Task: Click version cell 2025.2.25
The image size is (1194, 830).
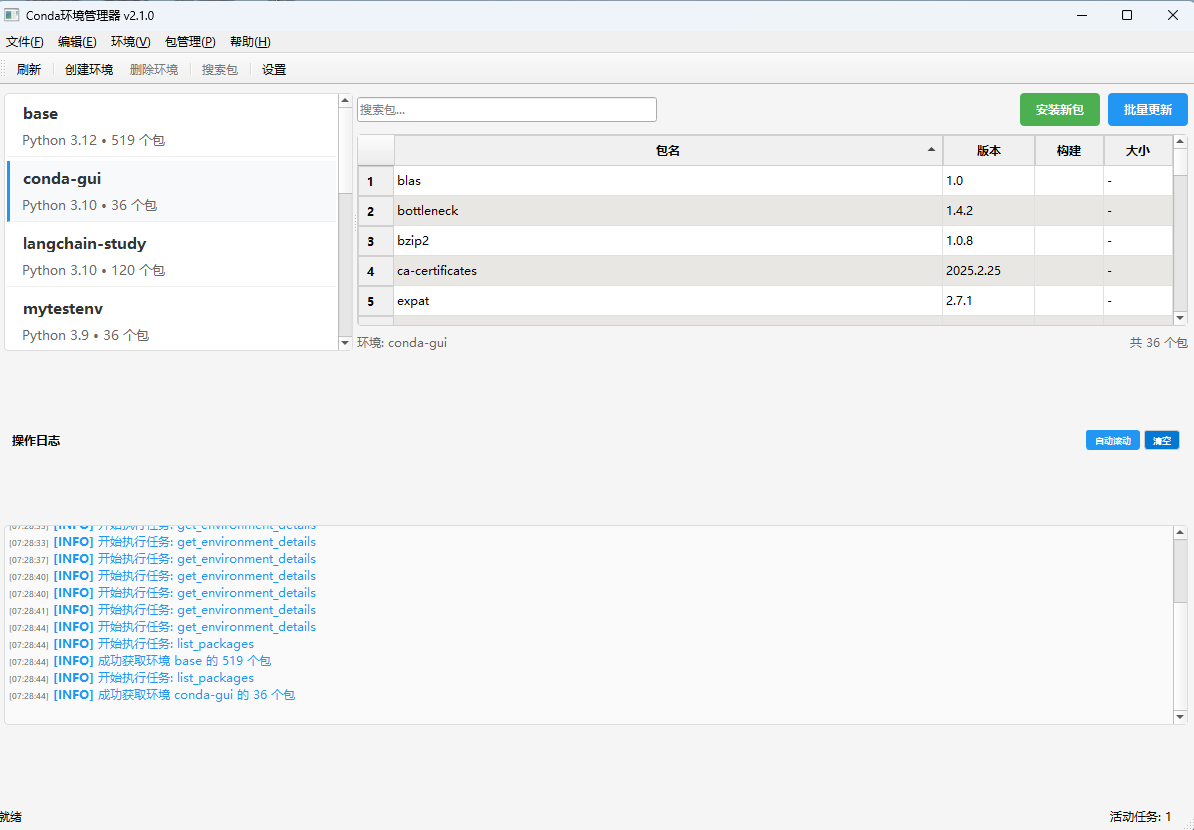Action: (x=988, y=271)
